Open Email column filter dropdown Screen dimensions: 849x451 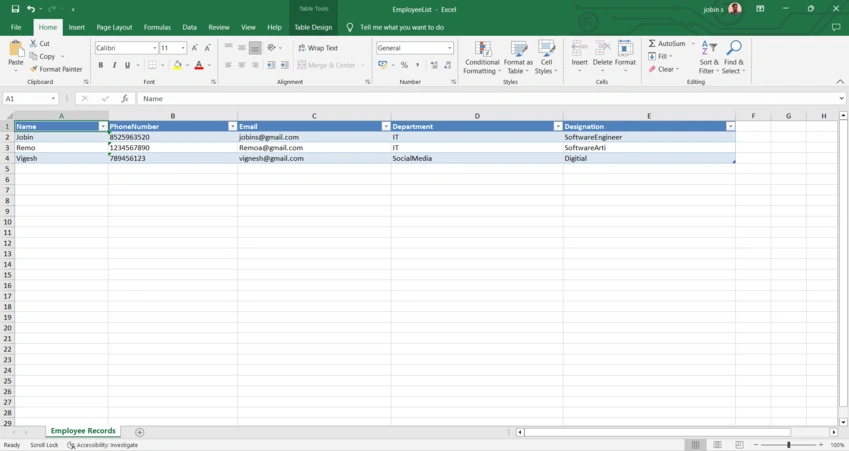point(386,126)
